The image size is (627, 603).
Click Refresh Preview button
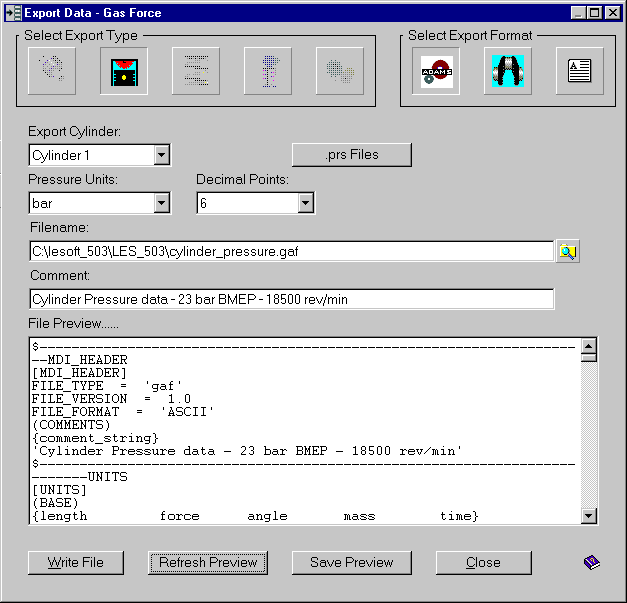[x=208, y=563]
